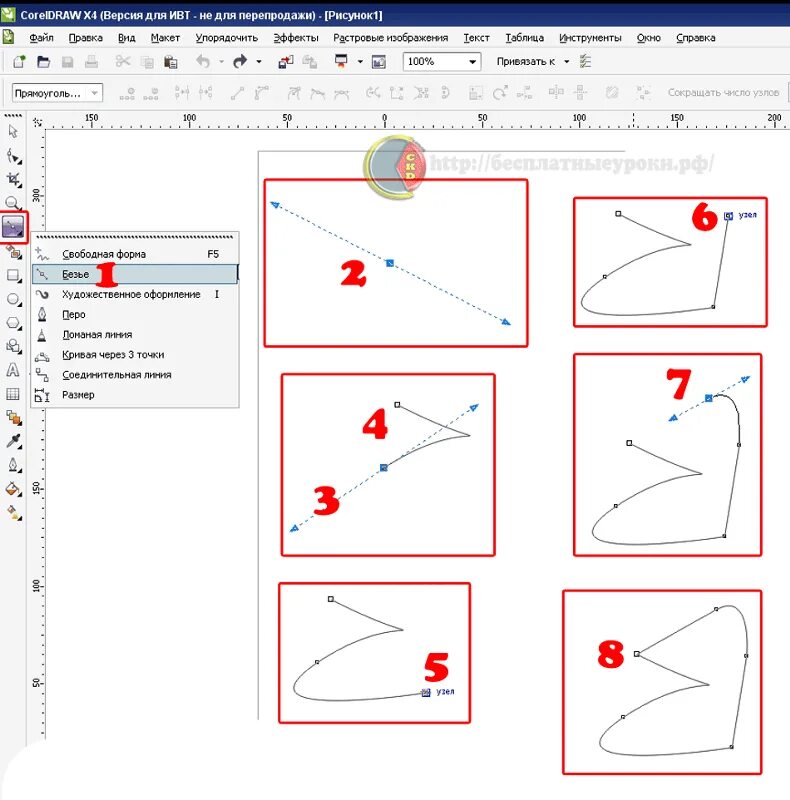The width and height of the screenshot is (790, 800).
Task: Click the Paste clipboard icon
Action: [170, 62]
